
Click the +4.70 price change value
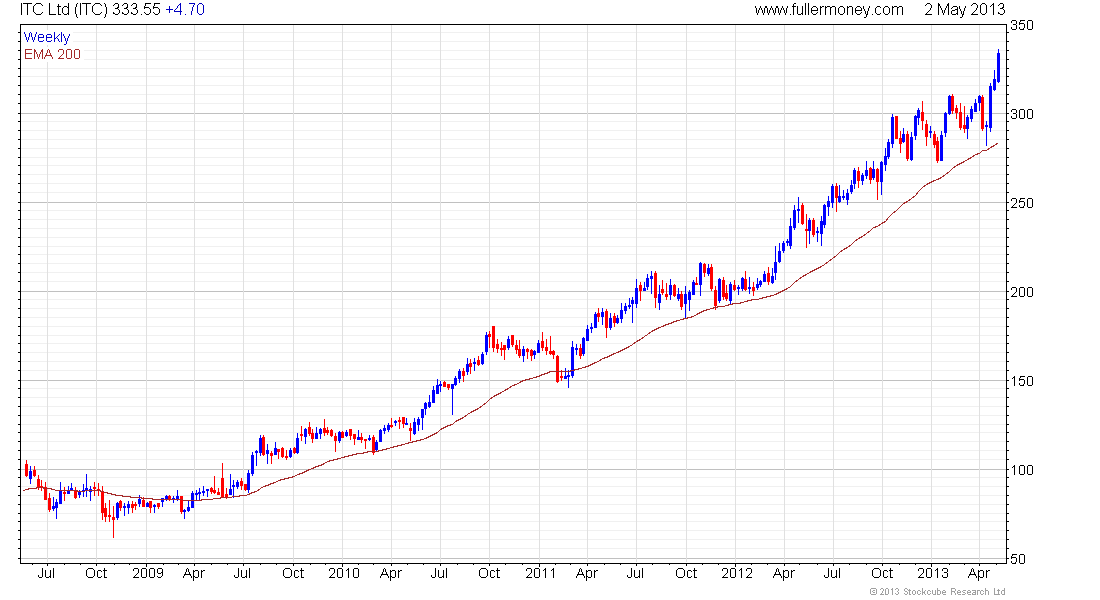point(185,10)
